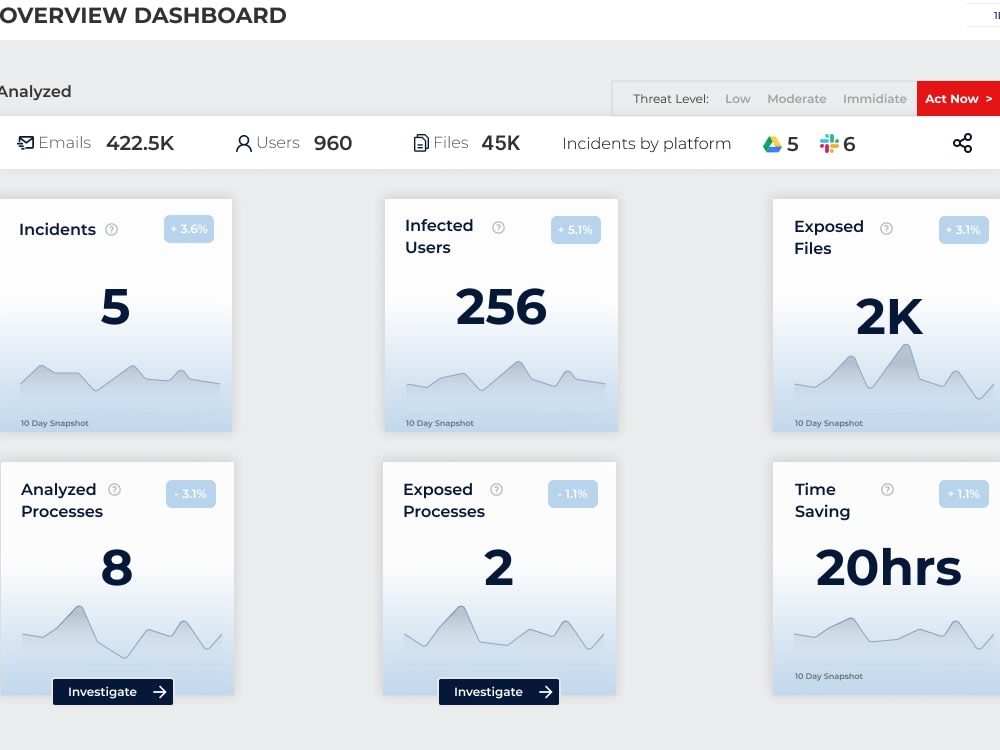The width and height of the screenshot is (1000, 750).
Task: Click the help icon on Analyzed Processes card
Action: [x=113, y=490]
